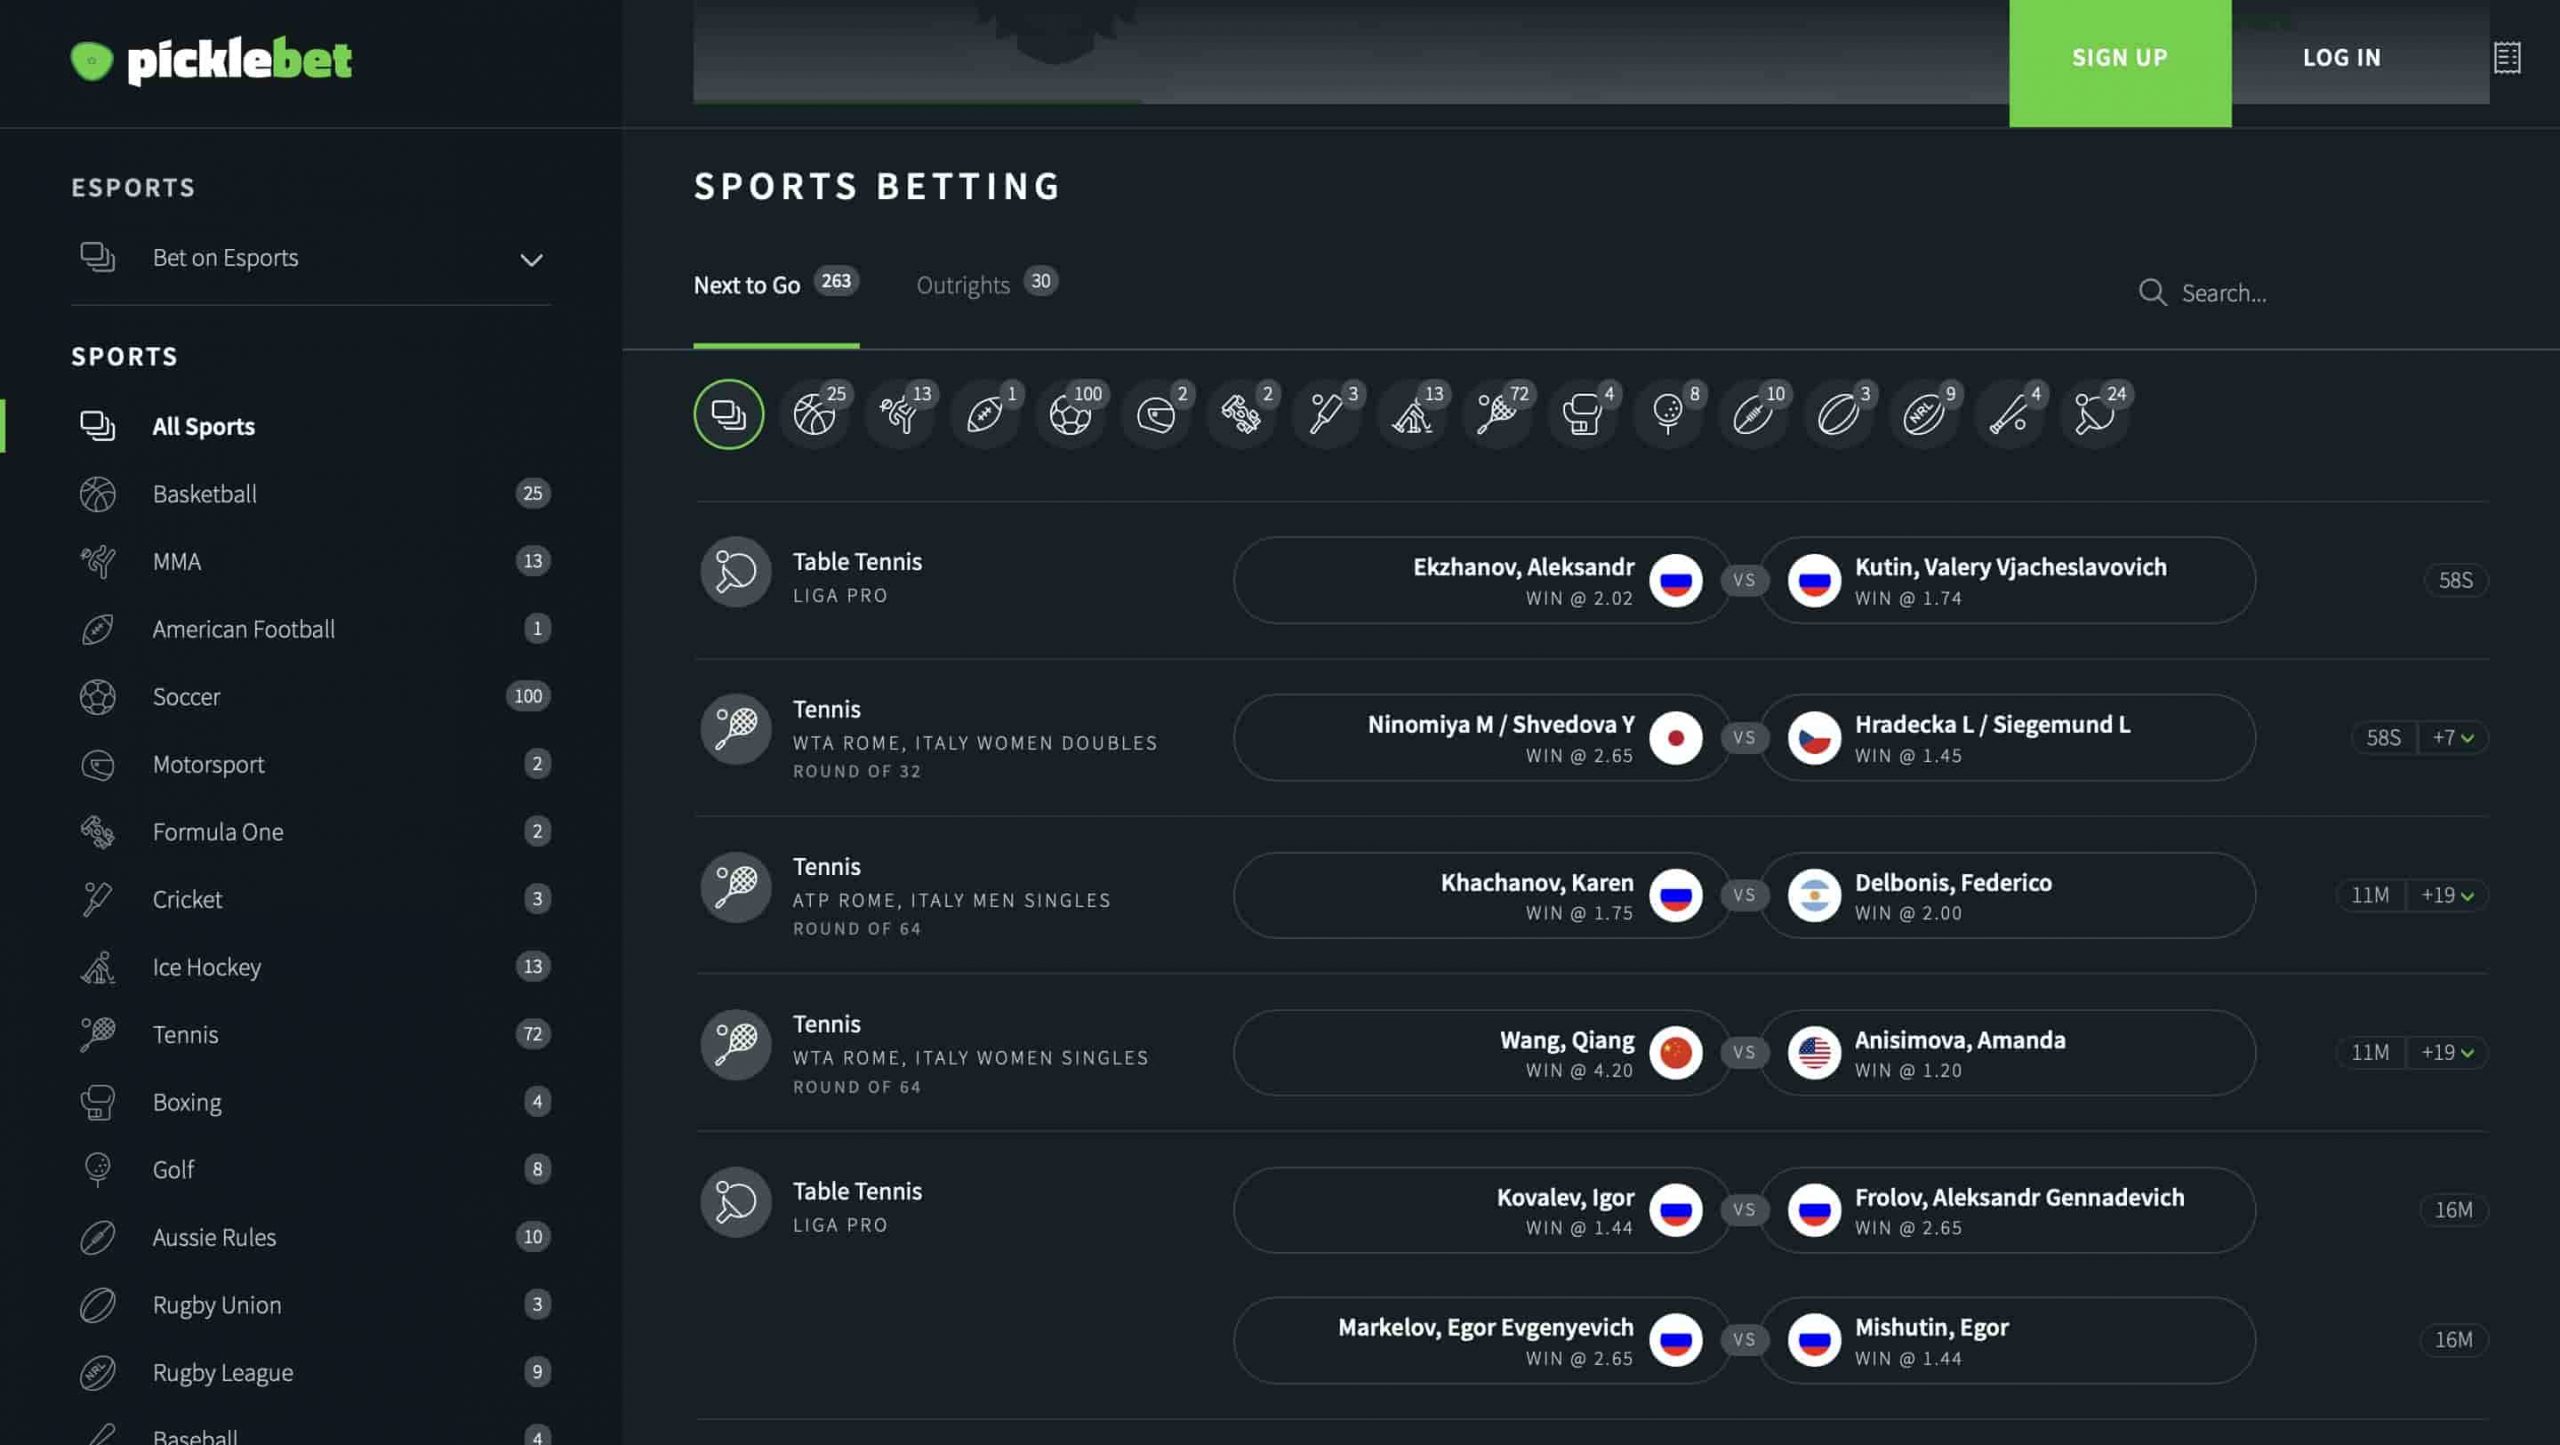Image resolution: width=2560 pixels, height=1445 pixels.
Task: Expand +7 markets for Ninomiya/Shvedova match
Action: [x=2453, y=738]
